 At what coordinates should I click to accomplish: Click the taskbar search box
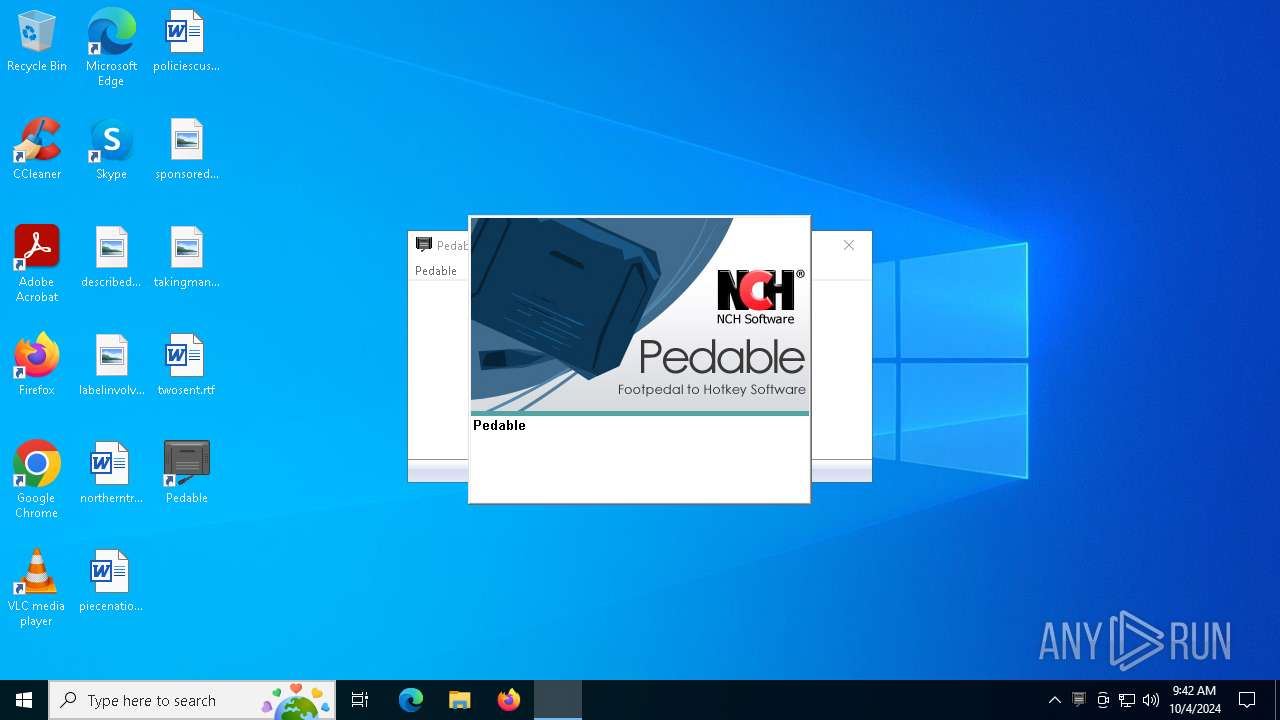click(193, 700)
